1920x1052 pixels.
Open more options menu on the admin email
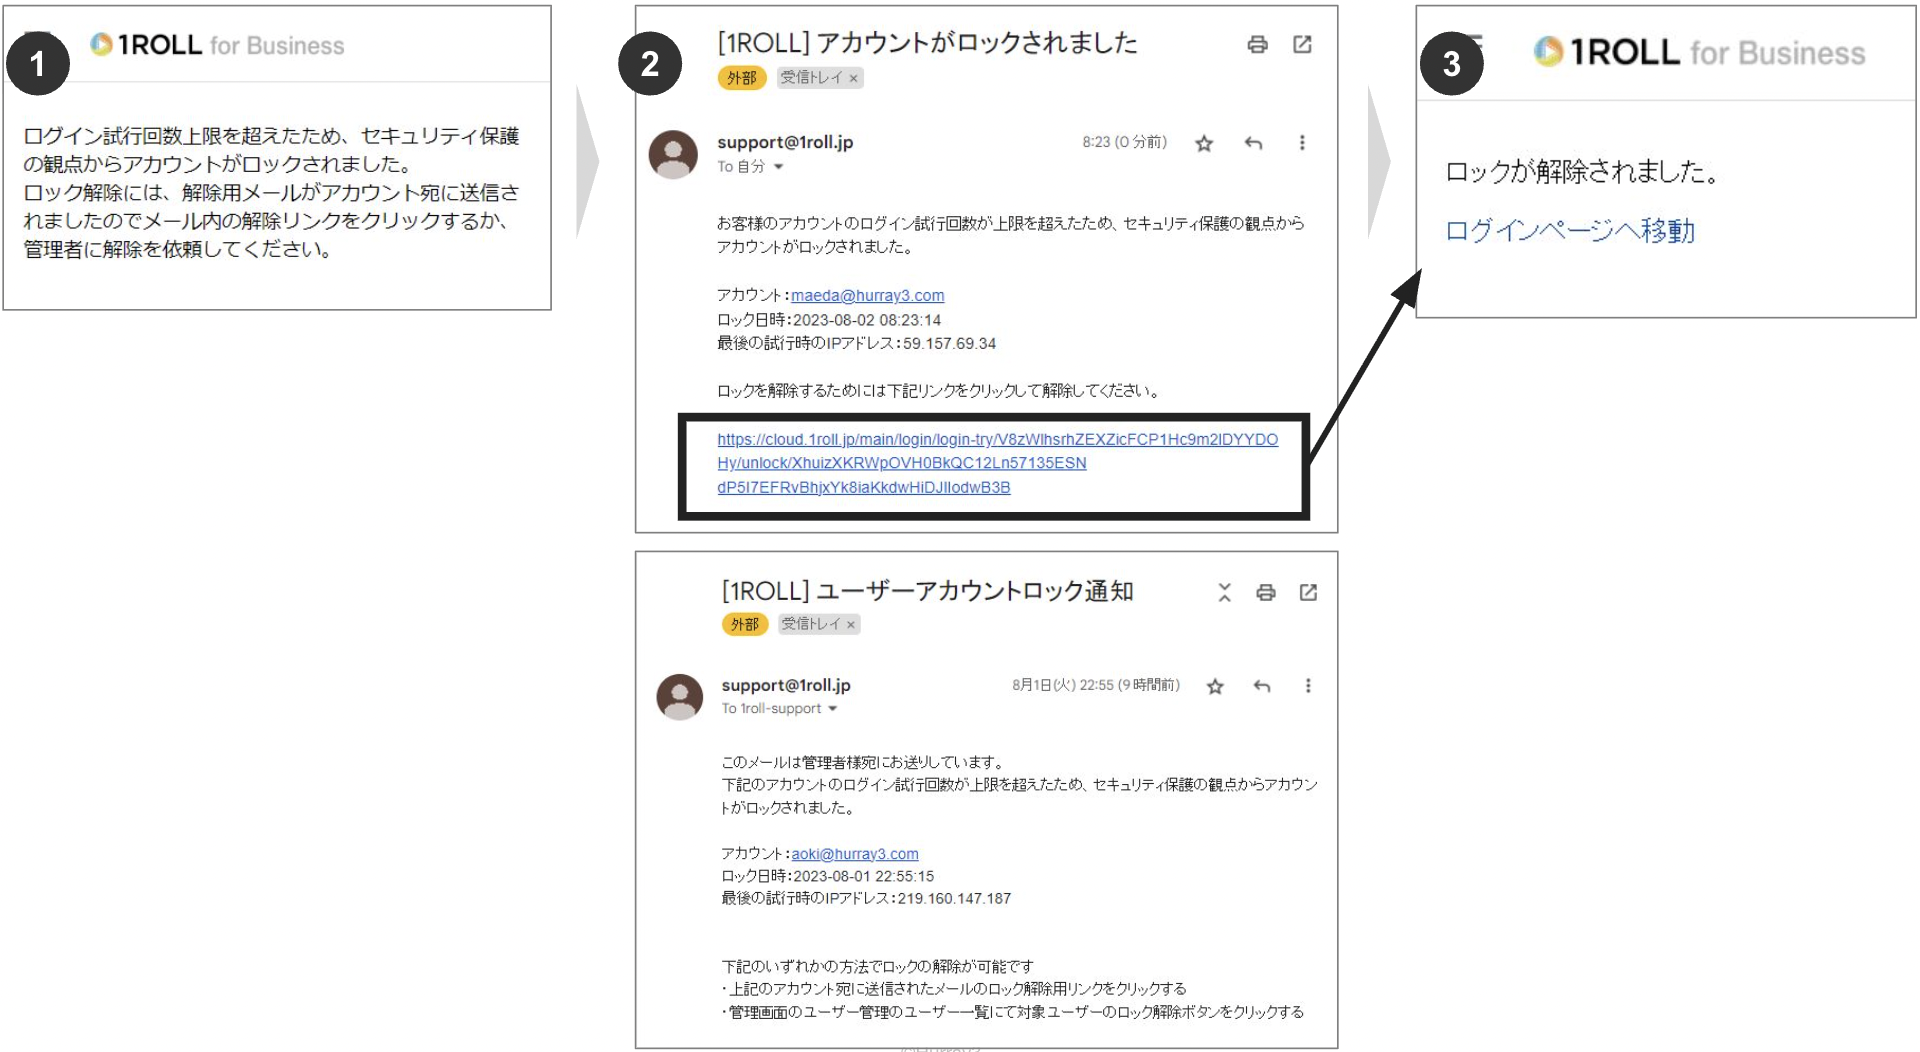[x=1307, y=686]
